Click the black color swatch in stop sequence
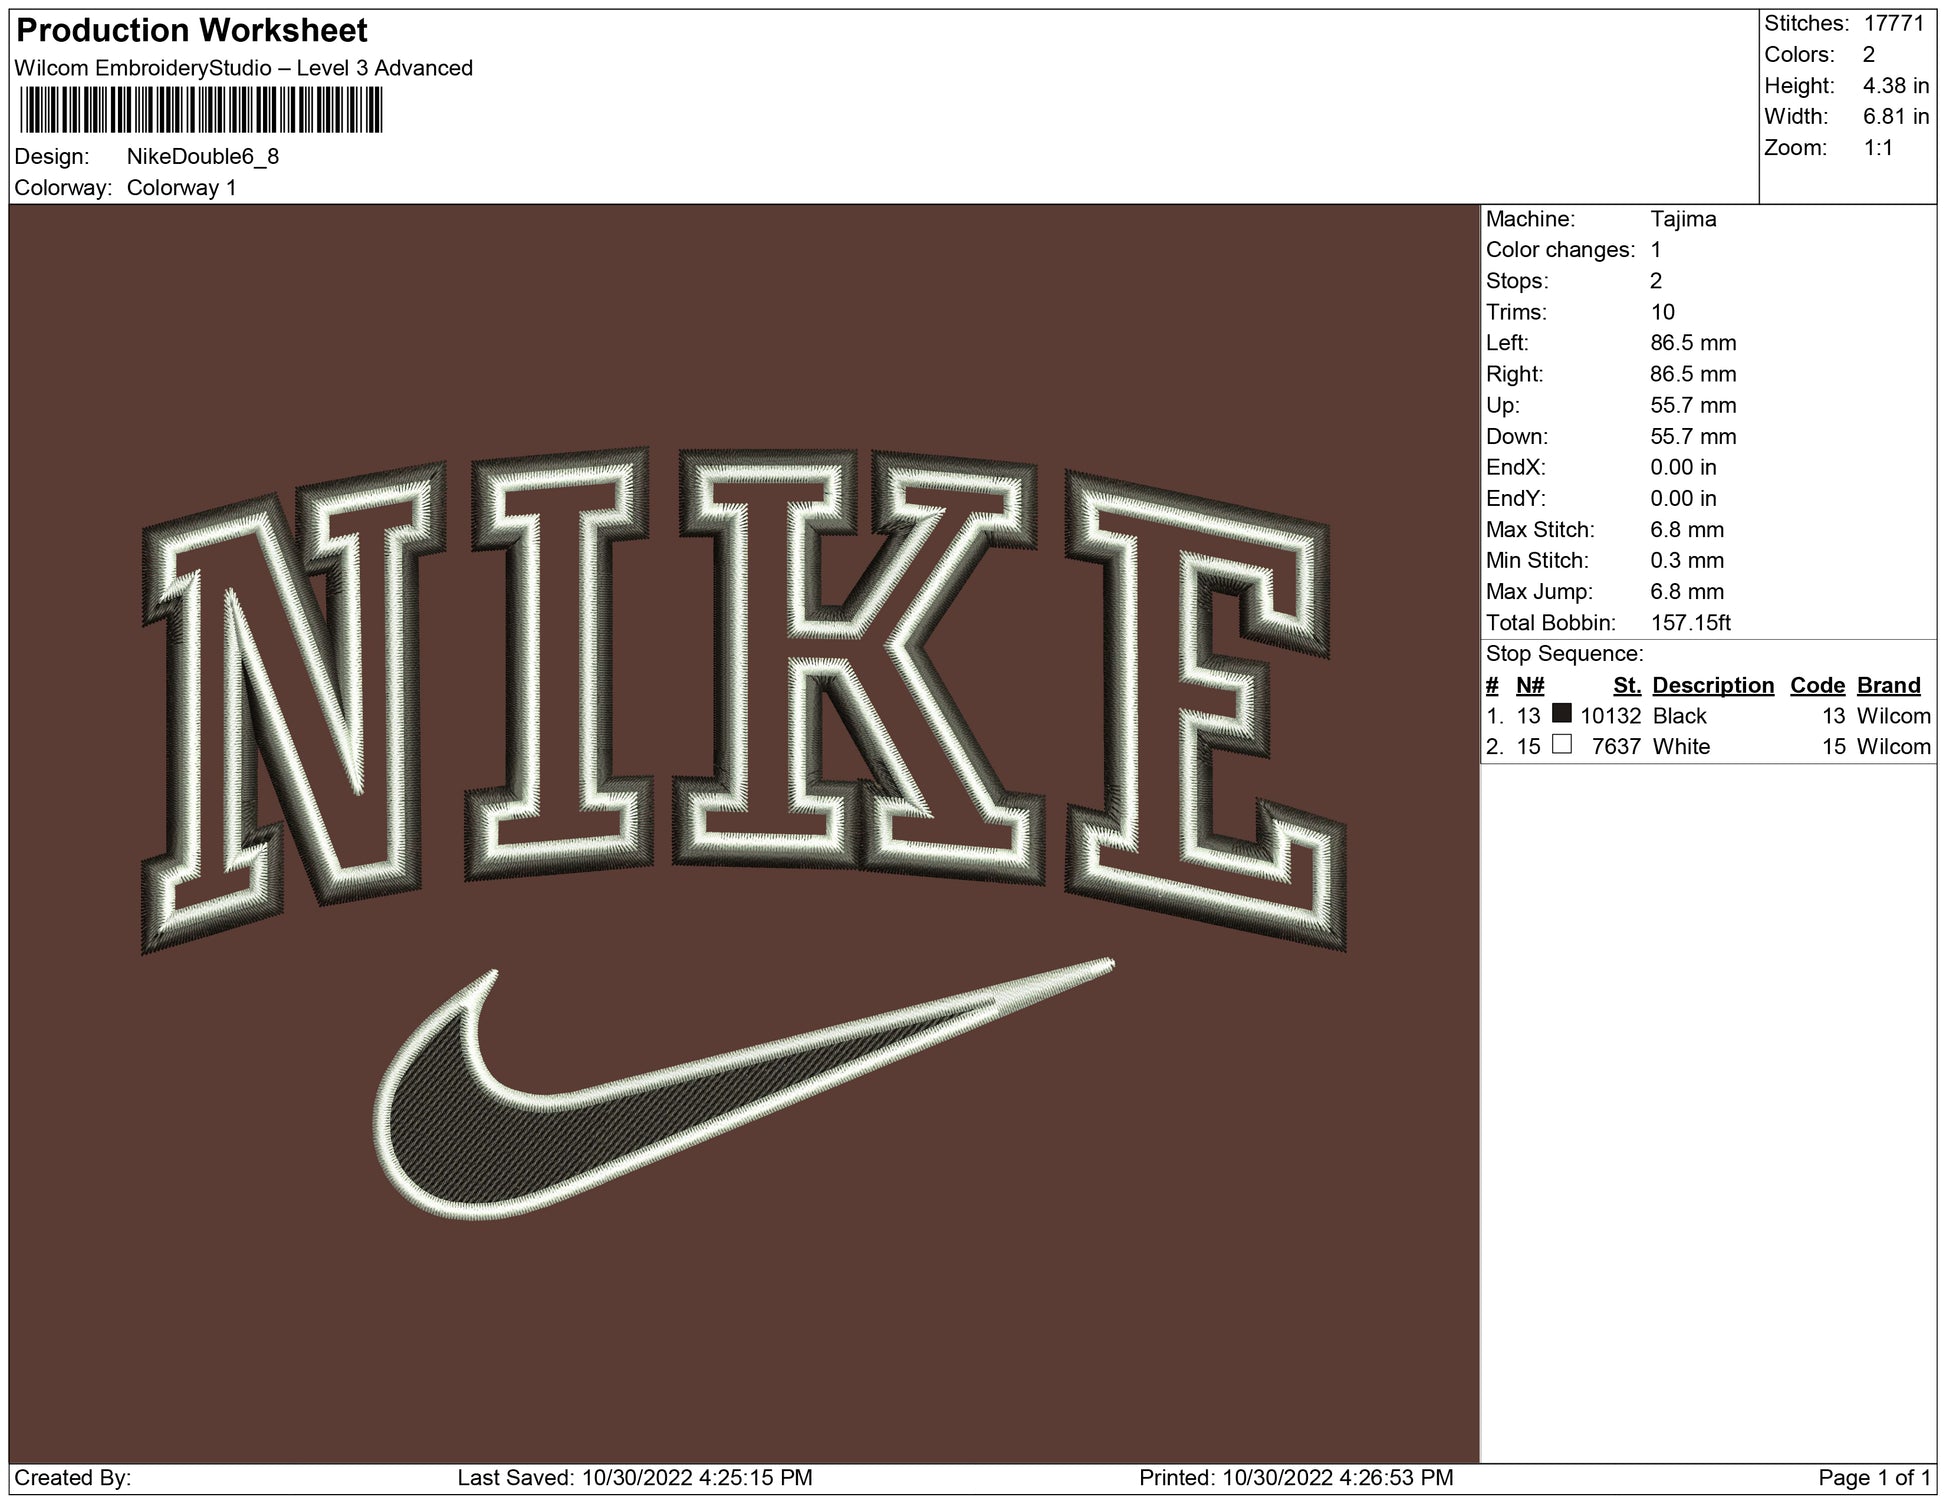Screen dimensions: 1946x1497 (x=1561, y=714)
